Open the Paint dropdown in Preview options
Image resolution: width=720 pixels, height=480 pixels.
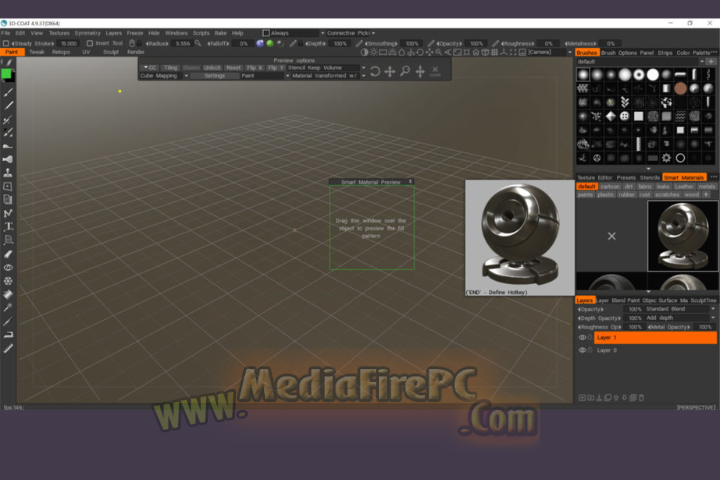(x=265, y=76)
